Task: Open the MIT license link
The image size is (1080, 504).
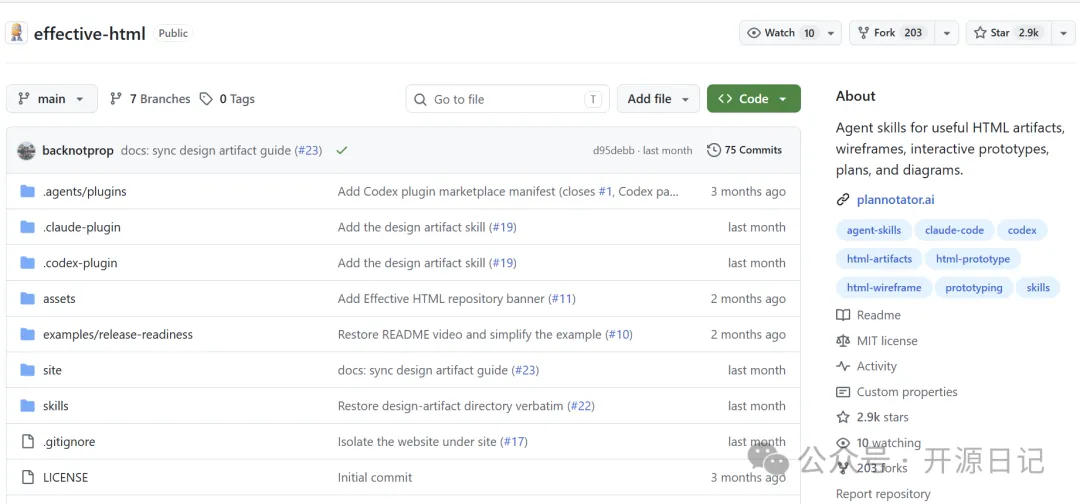Action: (x=887, y=341)
